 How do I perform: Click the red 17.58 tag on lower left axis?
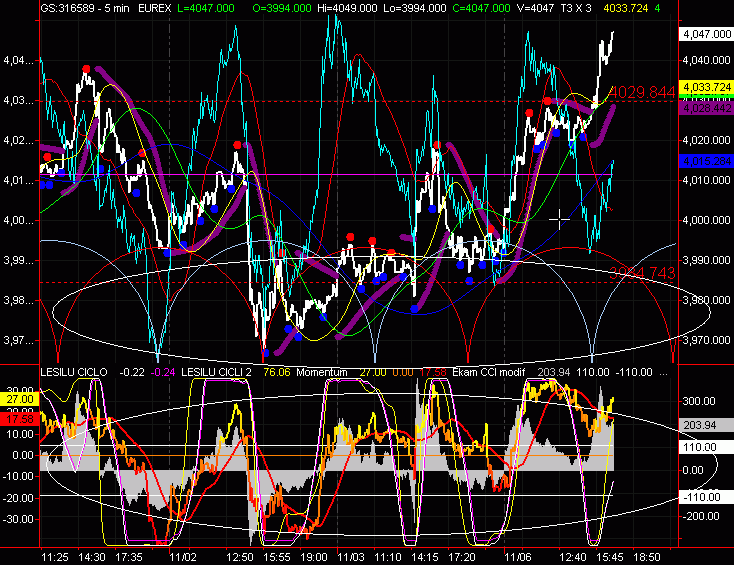click(x=20, y=419)
